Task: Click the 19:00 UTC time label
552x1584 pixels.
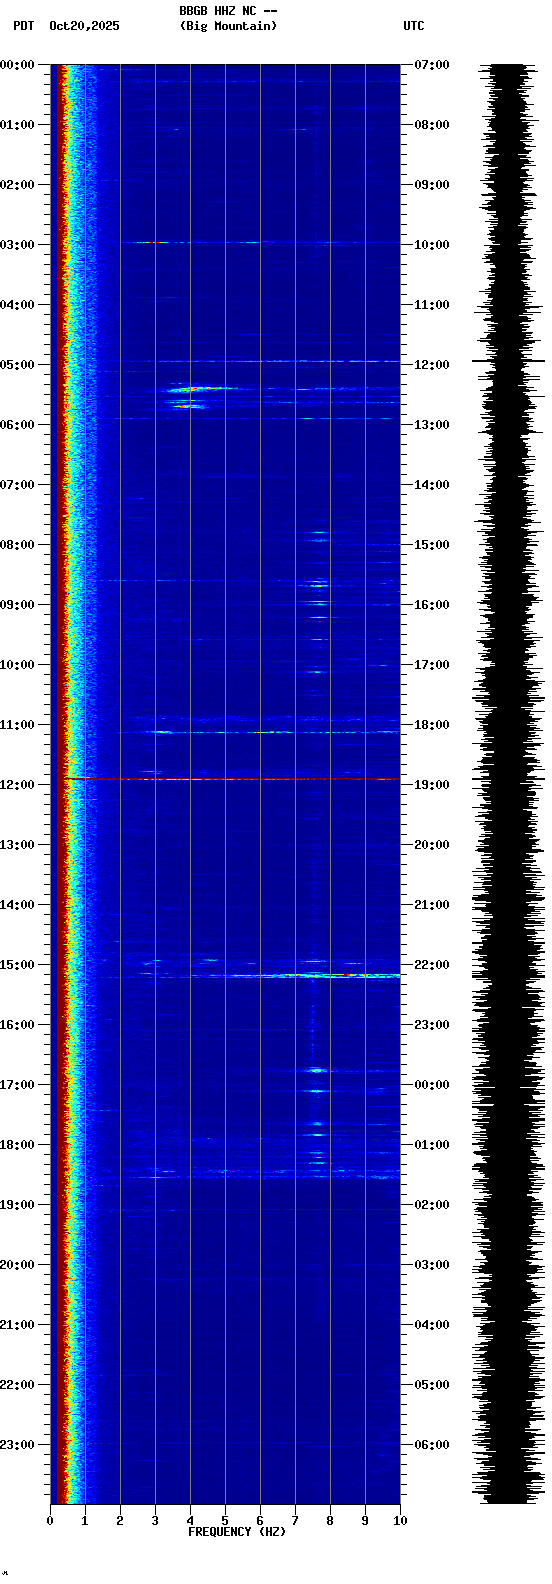Action: 431,785
